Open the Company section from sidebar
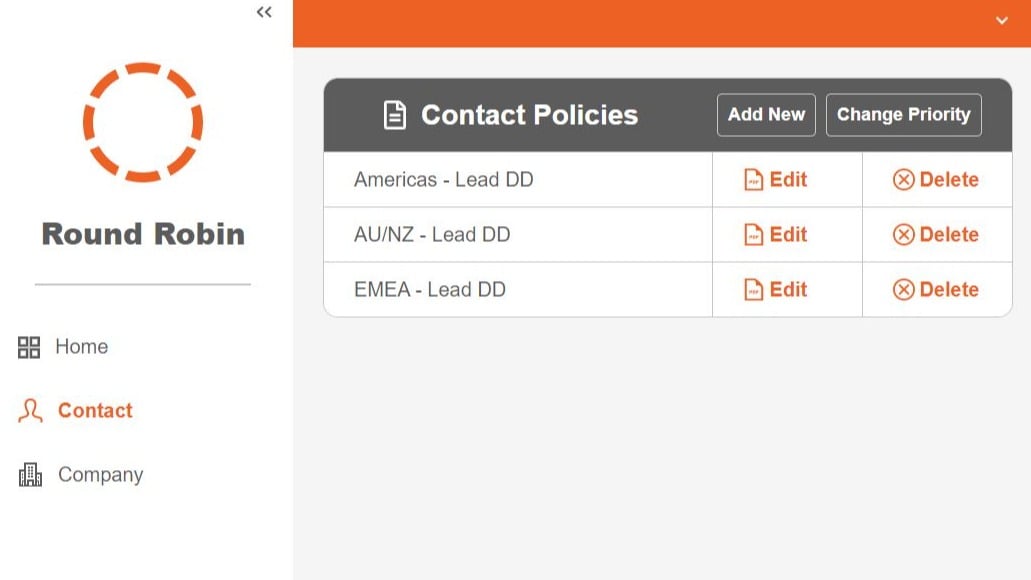1031x580 pixels. (x=101, y=474)
